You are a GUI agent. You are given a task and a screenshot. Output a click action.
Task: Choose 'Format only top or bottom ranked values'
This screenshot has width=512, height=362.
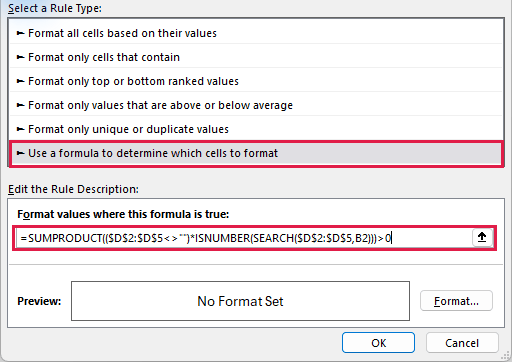(x=256, y=81)
